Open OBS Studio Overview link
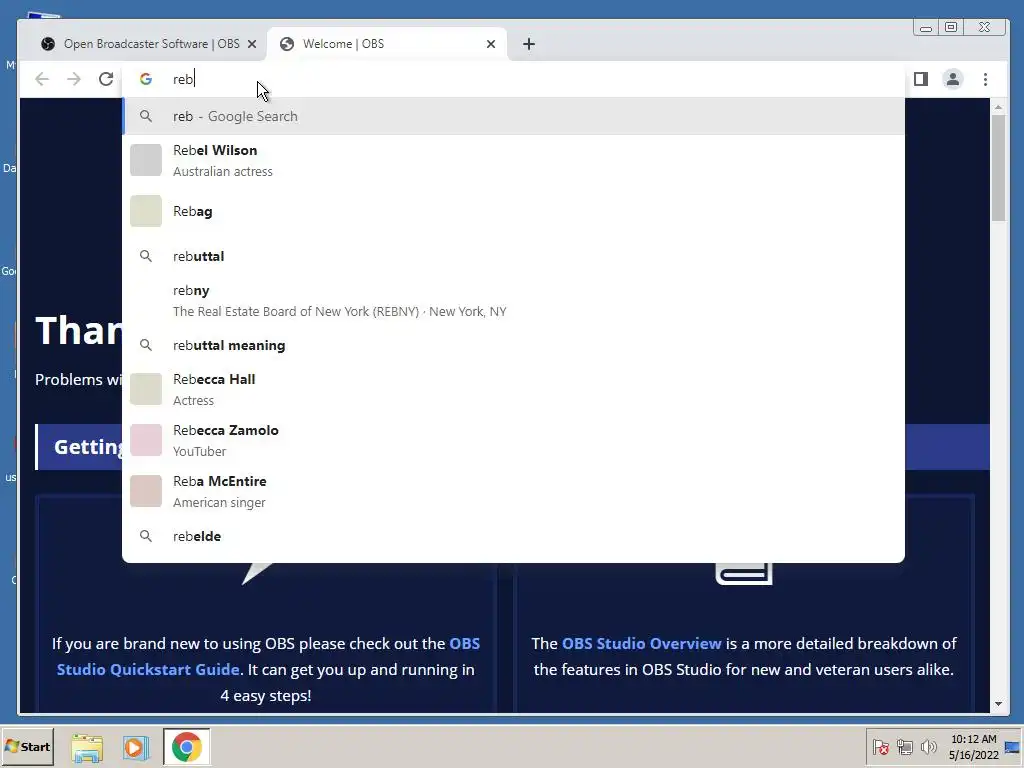 [641, 643]
